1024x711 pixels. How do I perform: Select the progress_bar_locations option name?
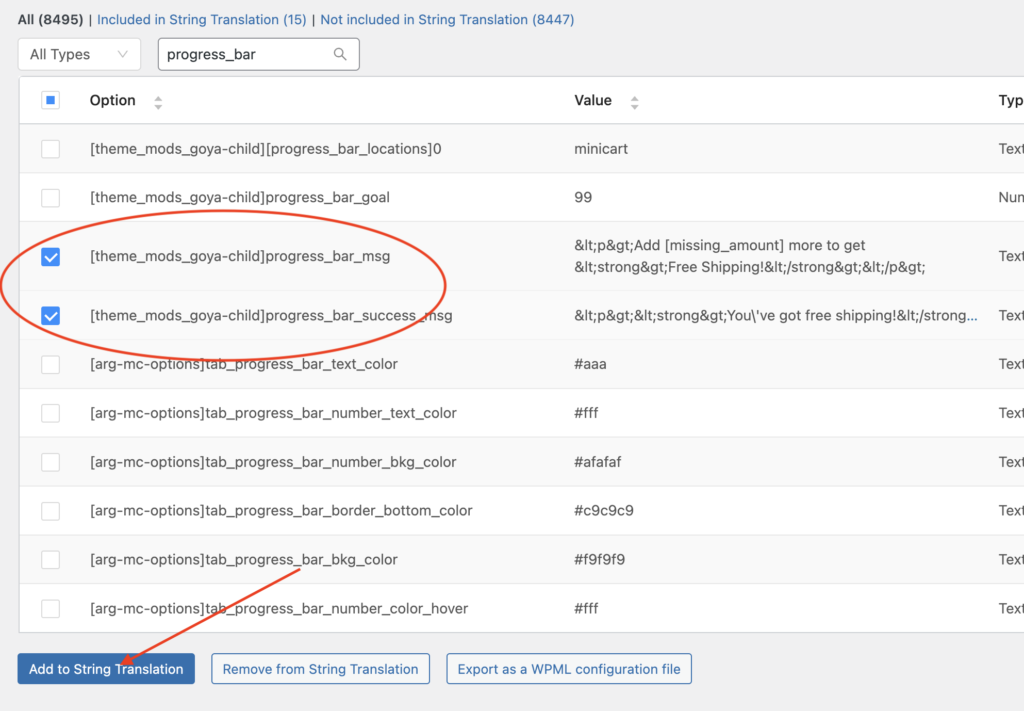[x=266, y=149]
